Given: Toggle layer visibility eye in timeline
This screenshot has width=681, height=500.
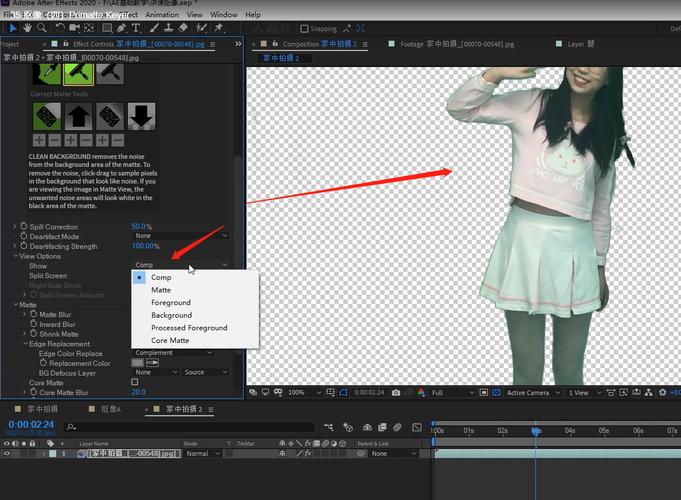Looking at the screenshot, I should [x=7, y=453].
